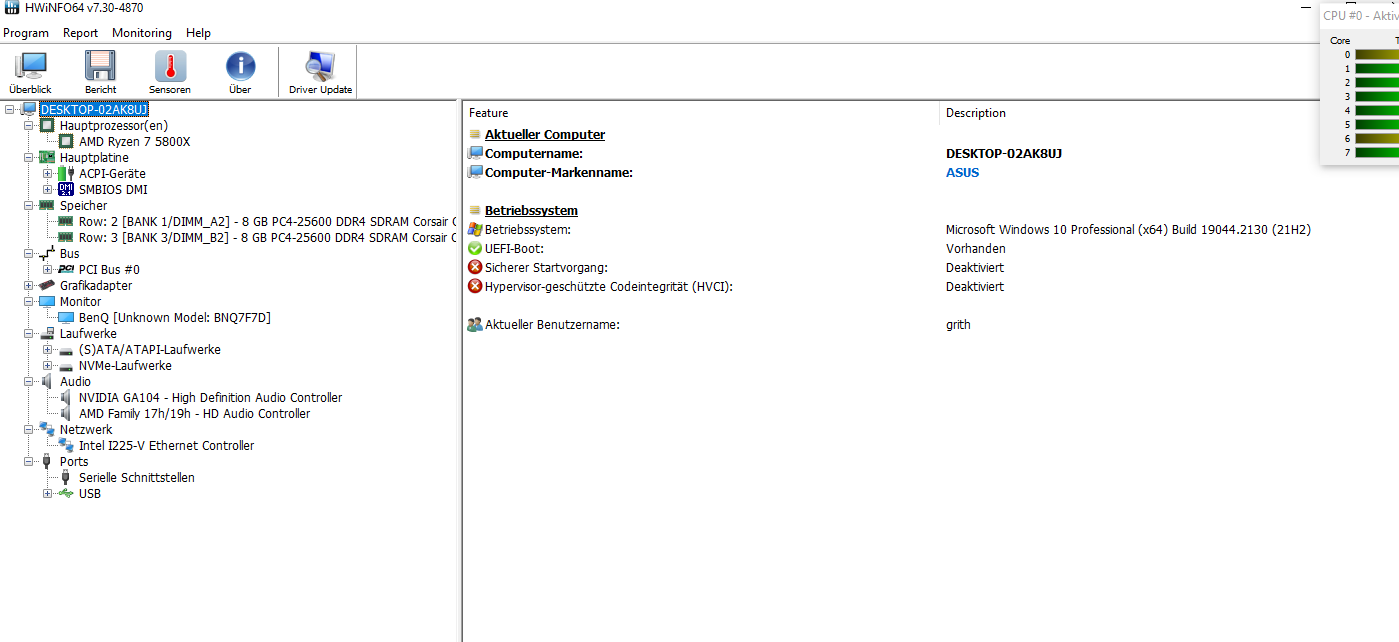1399x642 pixels.
Task: Click the red HVCI status icon
Action: 475,286
